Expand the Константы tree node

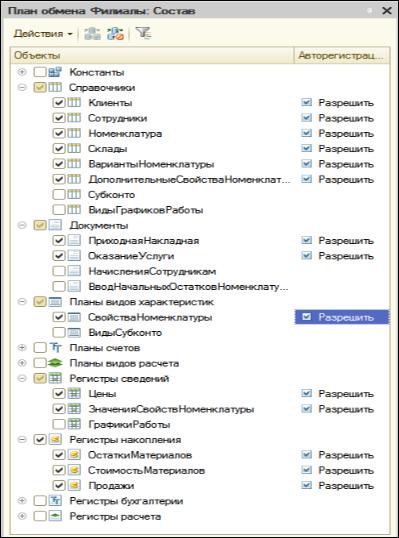pos(22,72)
